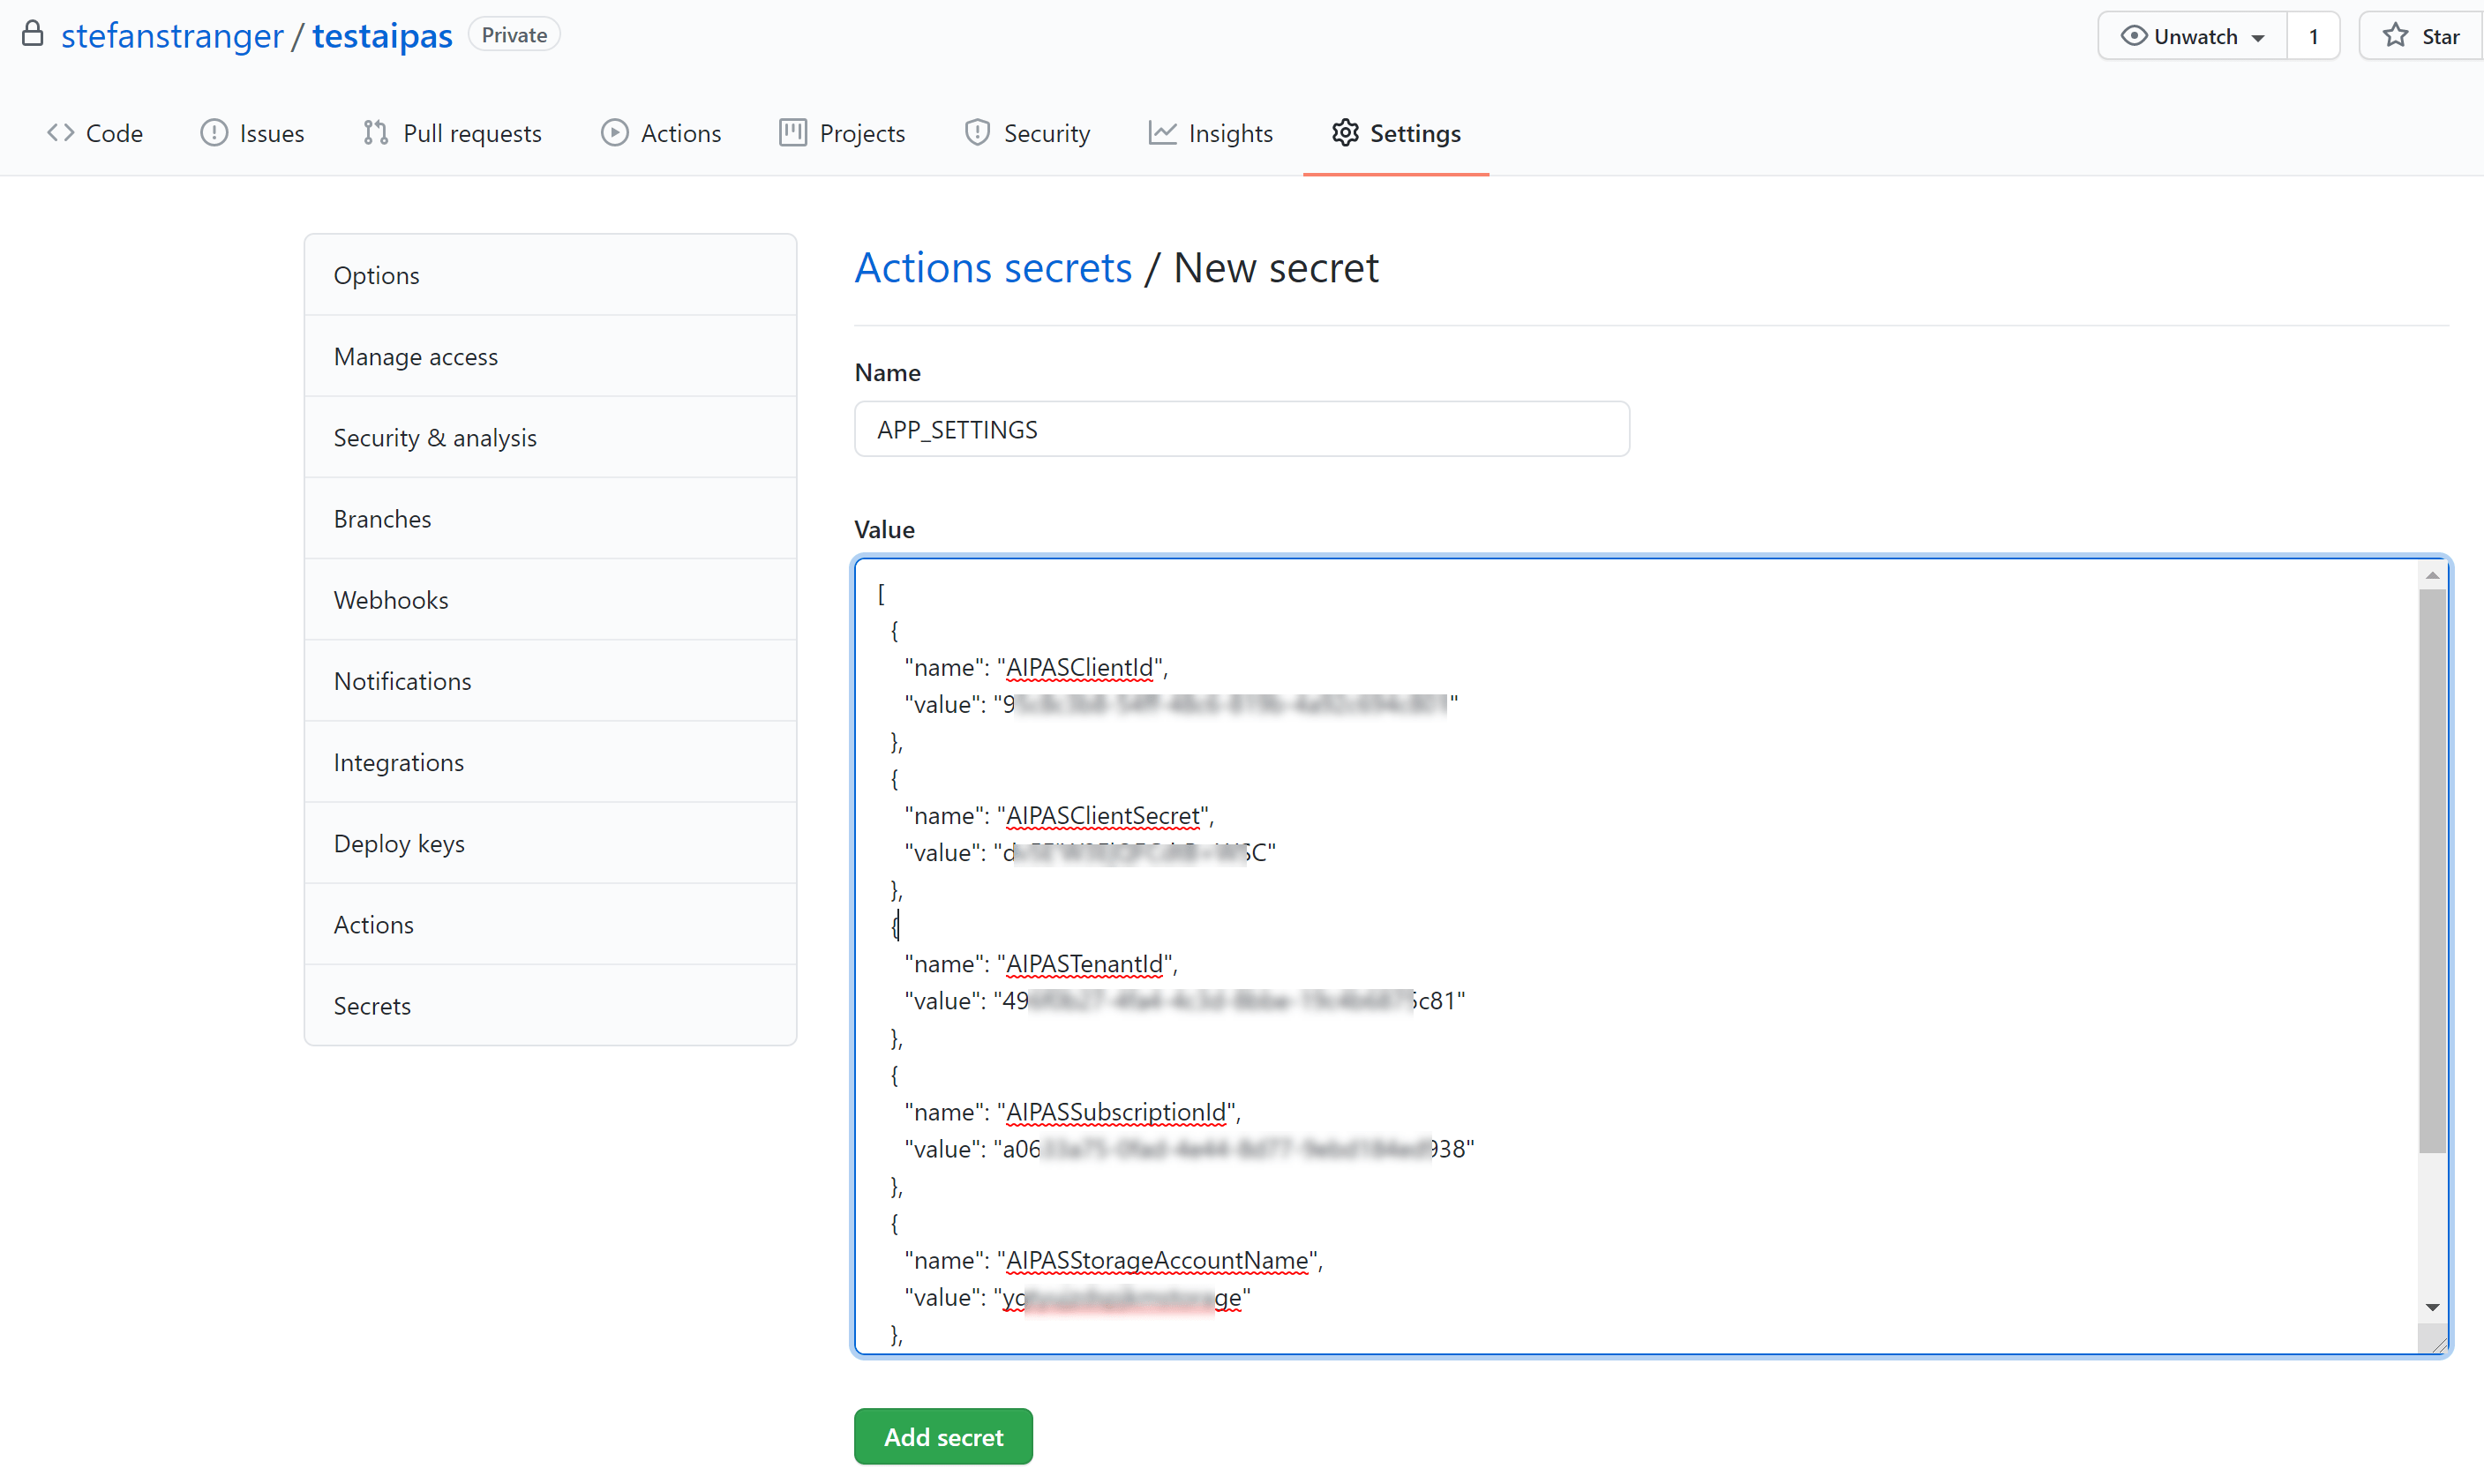Click the Pull requests branch icon

pyautogui.click(x=375, y=133)
